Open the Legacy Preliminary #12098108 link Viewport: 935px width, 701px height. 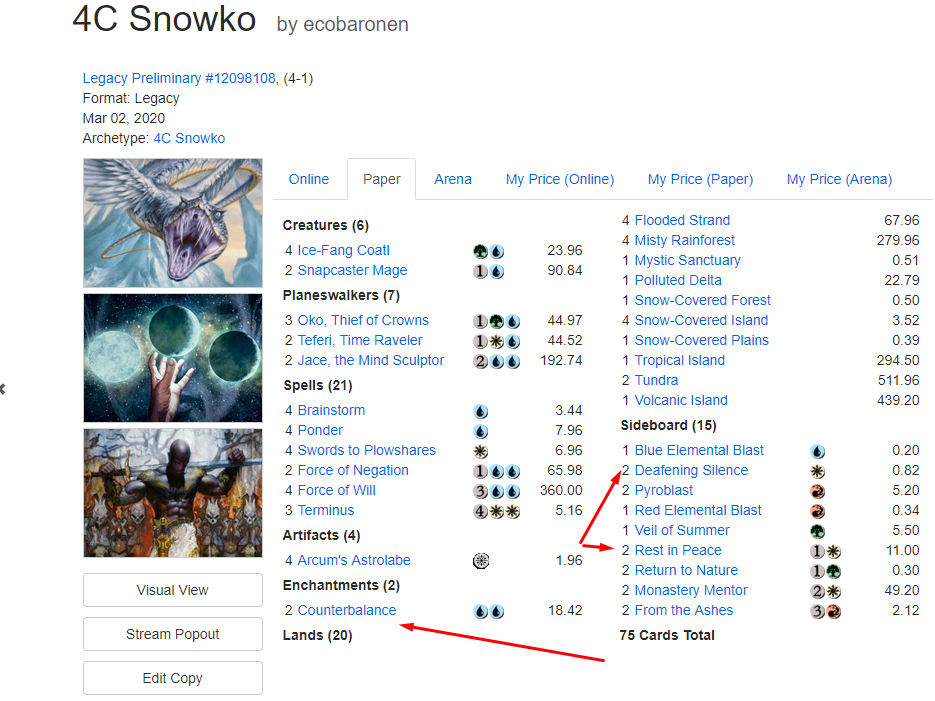coord(179,78)
